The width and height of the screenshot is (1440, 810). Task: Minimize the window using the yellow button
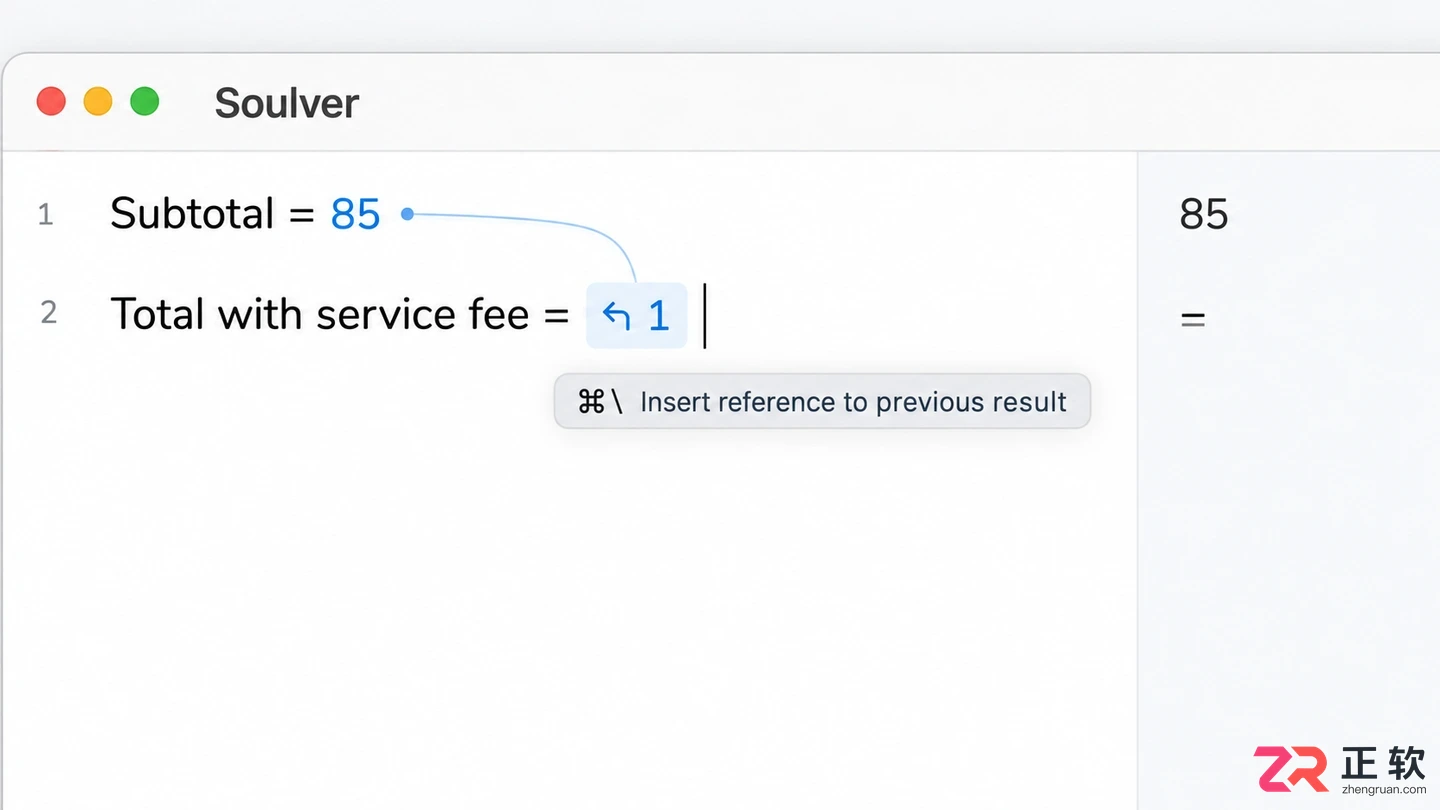click(98, 101)
